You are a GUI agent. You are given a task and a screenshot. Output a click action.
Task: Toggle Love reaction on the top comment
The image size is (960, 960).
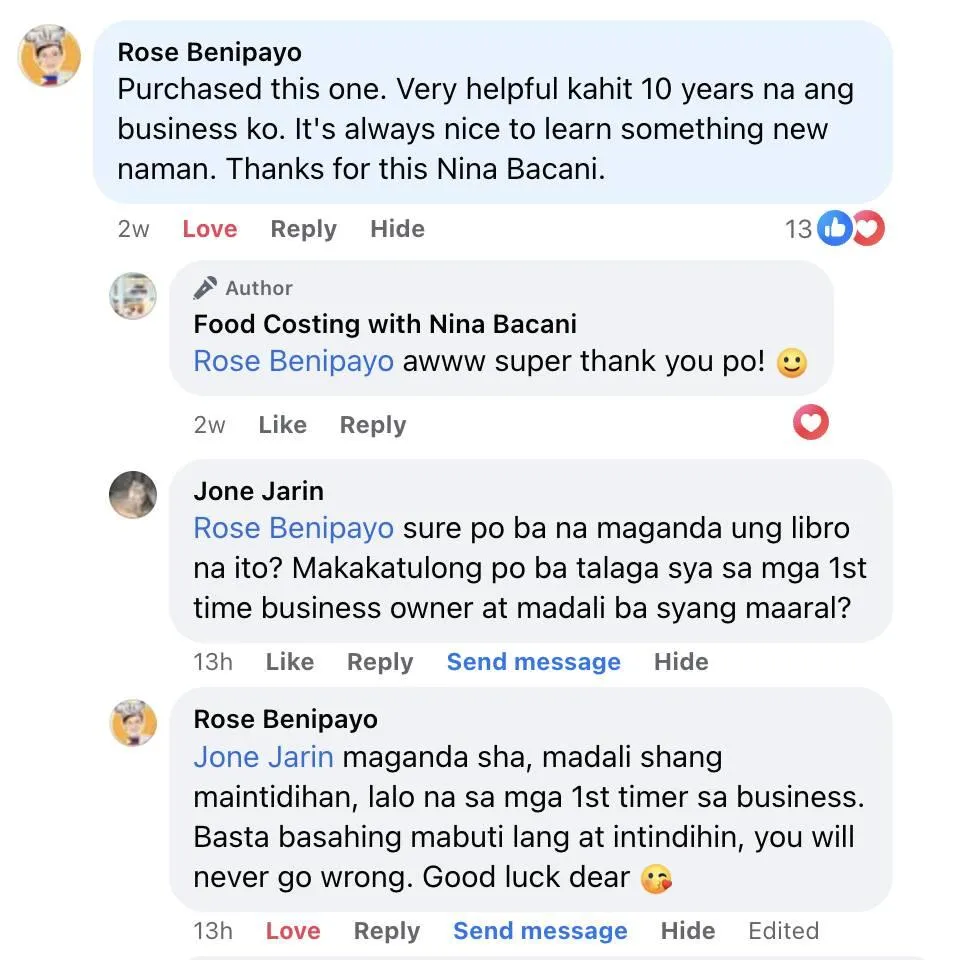click(x=210, y=229)
